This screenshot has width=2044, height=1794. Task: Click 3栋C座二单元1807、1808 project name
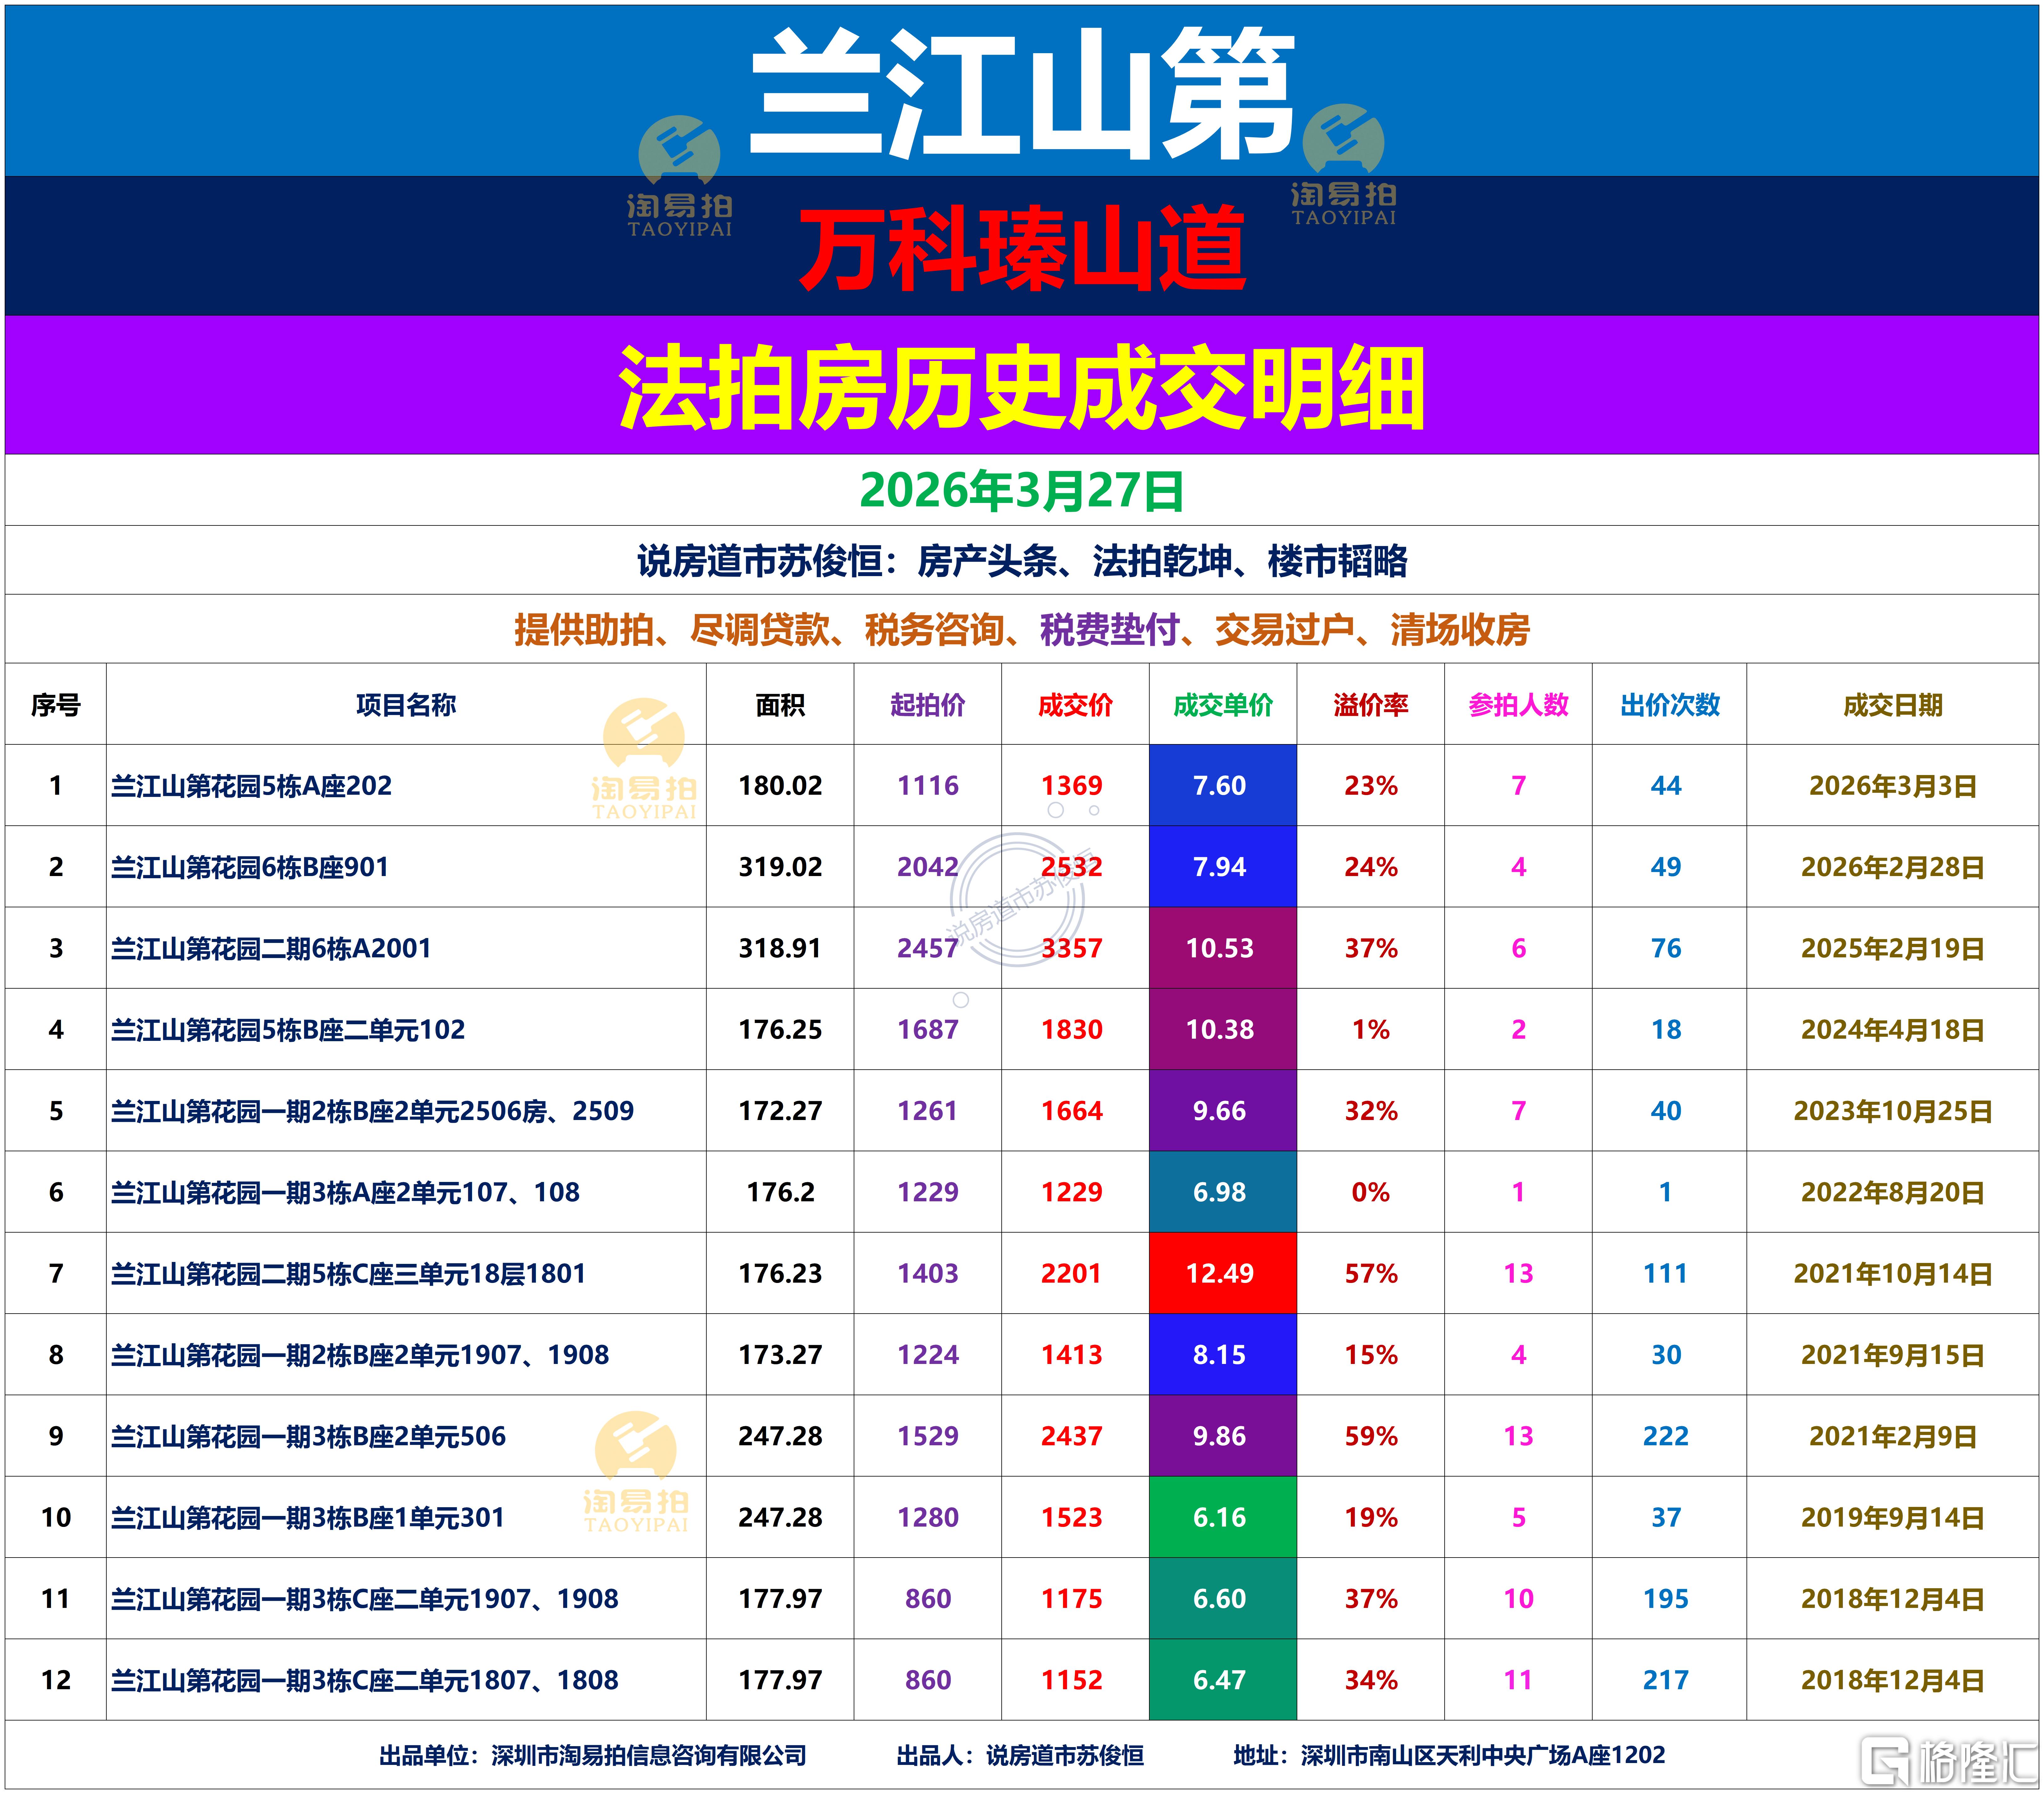click(365, 1680)
